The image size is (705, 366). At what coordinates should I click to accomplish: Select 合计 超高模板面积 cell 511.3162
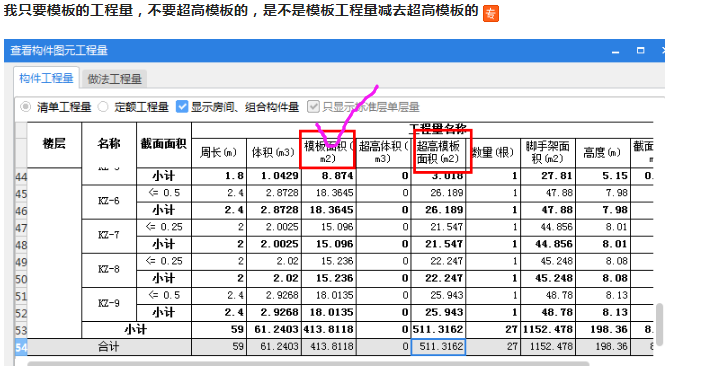point(438,347)
